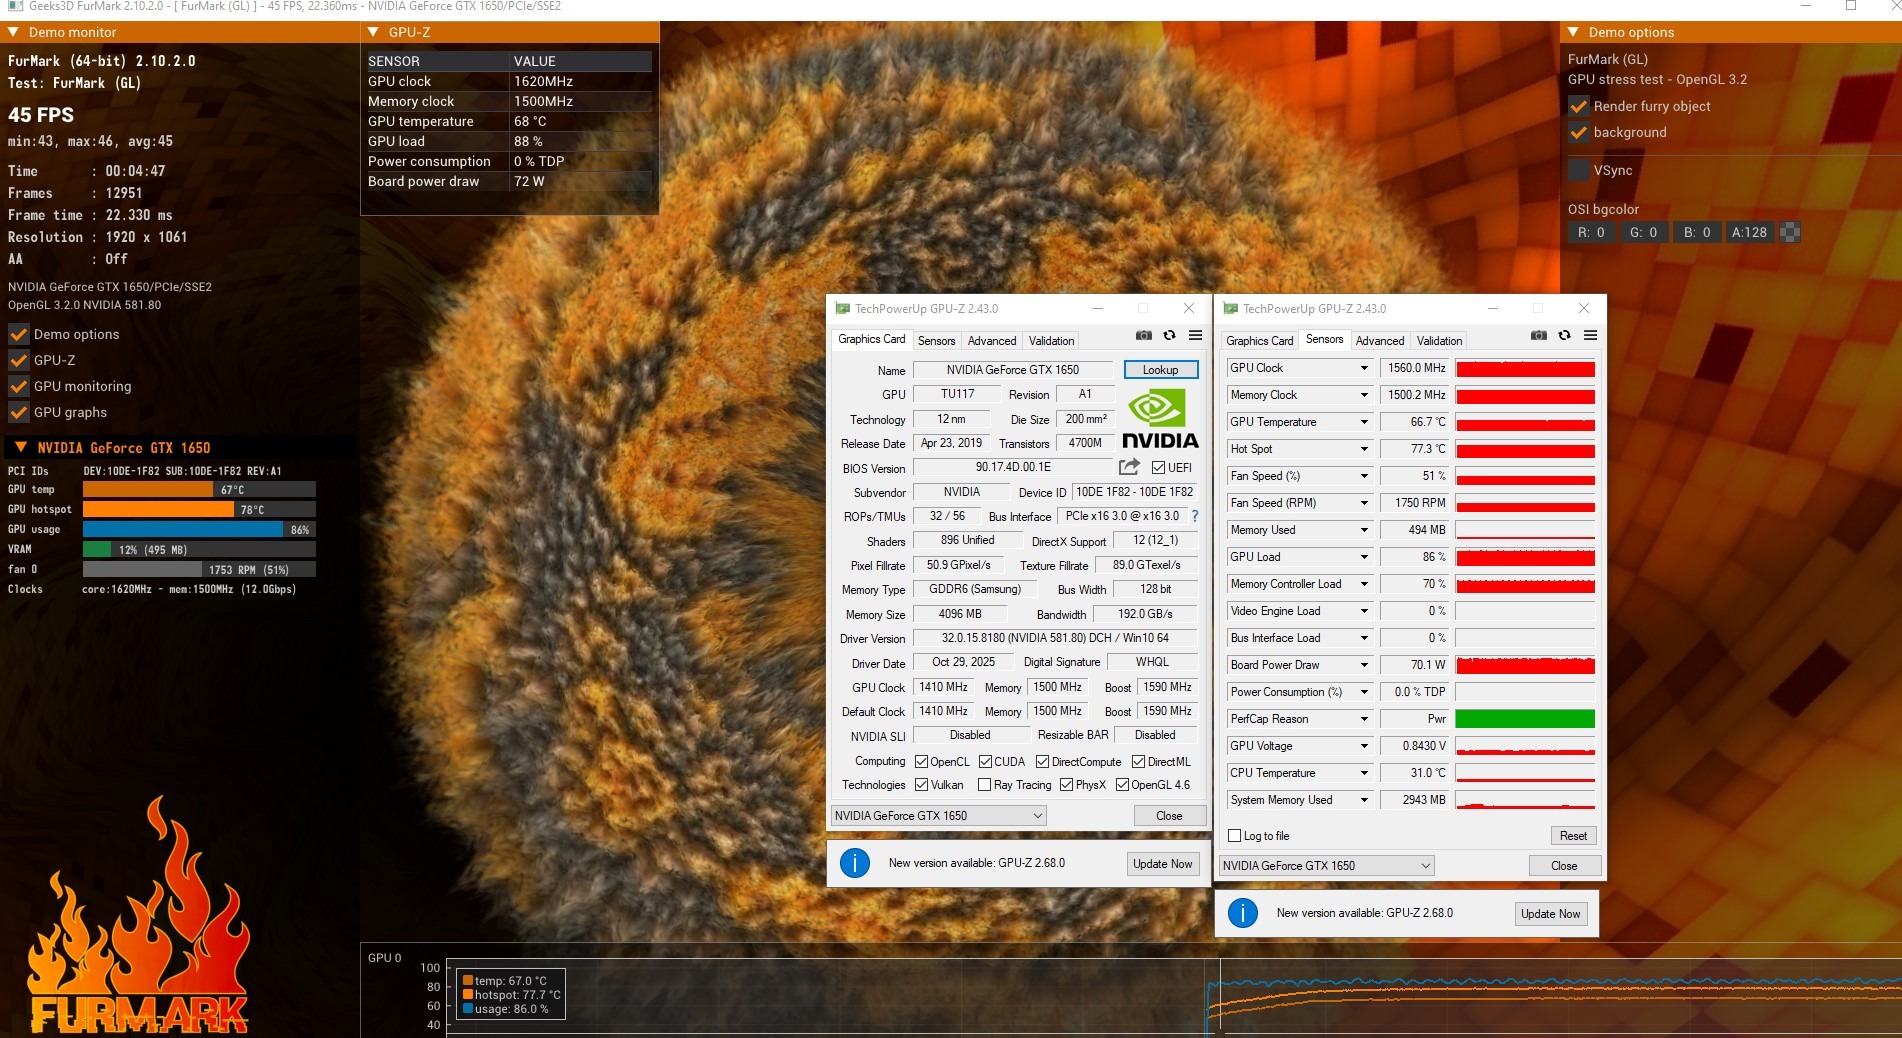Screen dimensions: 1902x1038
Task: Uncheck the GPU-Z checkbox in Demo monitor
Action: point(19,360)
